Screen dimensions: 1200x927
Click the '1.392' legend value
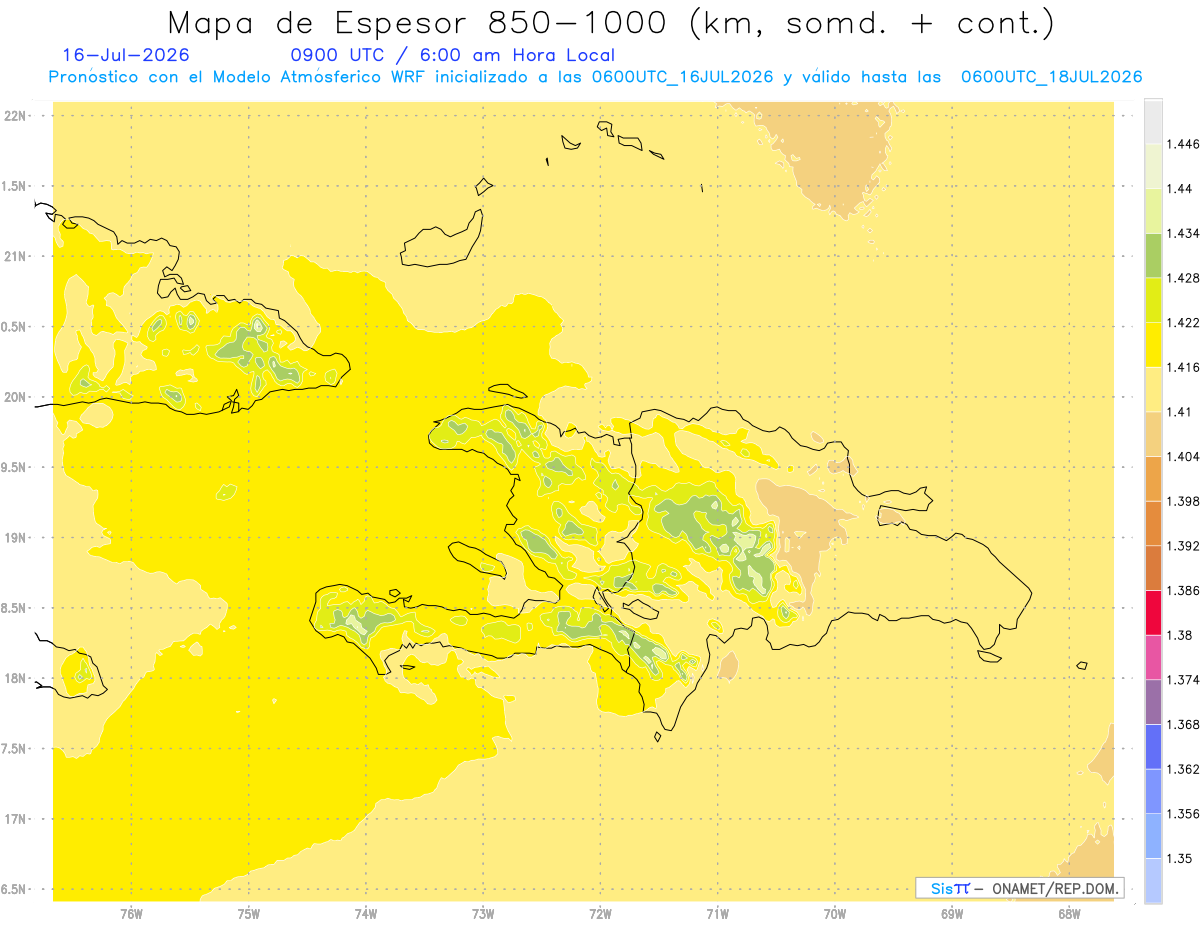1184,546
